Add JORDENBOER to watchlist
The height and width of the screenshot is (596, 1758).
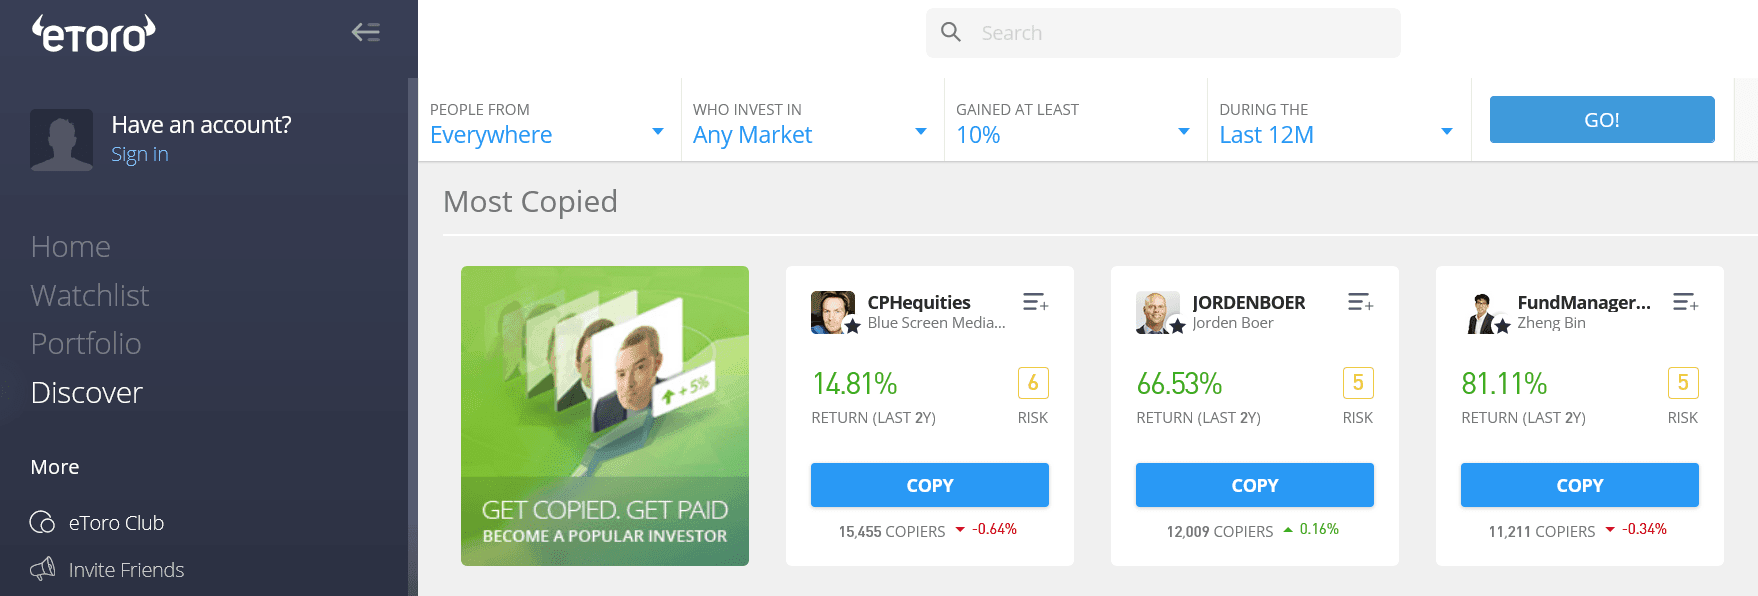(1360, 302)
